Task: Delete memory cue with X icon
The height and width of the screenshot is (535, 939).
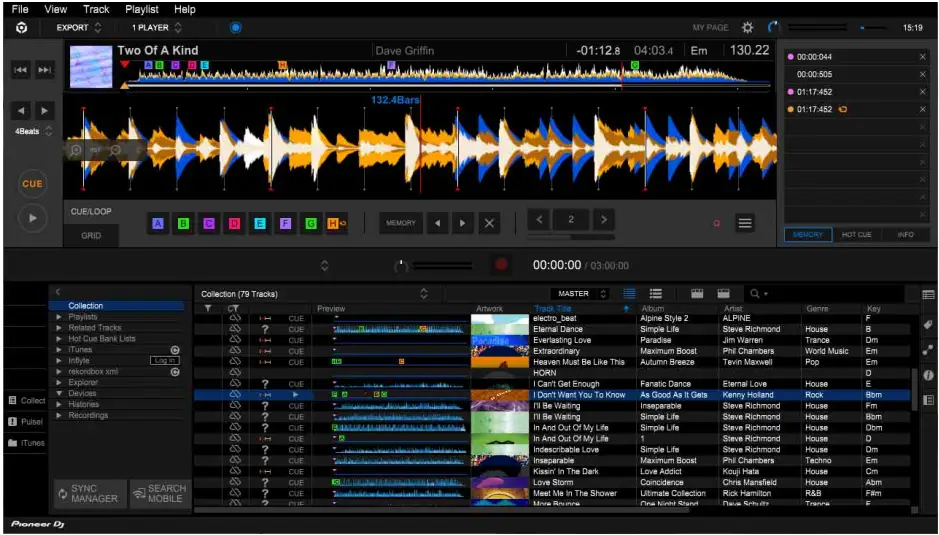Action: click(489, 223)
